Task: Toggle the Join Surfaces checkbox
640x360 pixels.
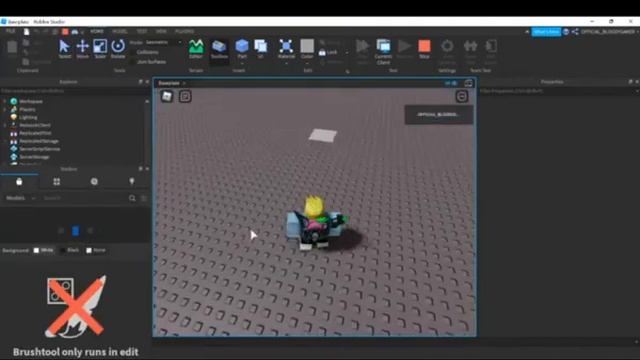Action: (x=133, y=62)
